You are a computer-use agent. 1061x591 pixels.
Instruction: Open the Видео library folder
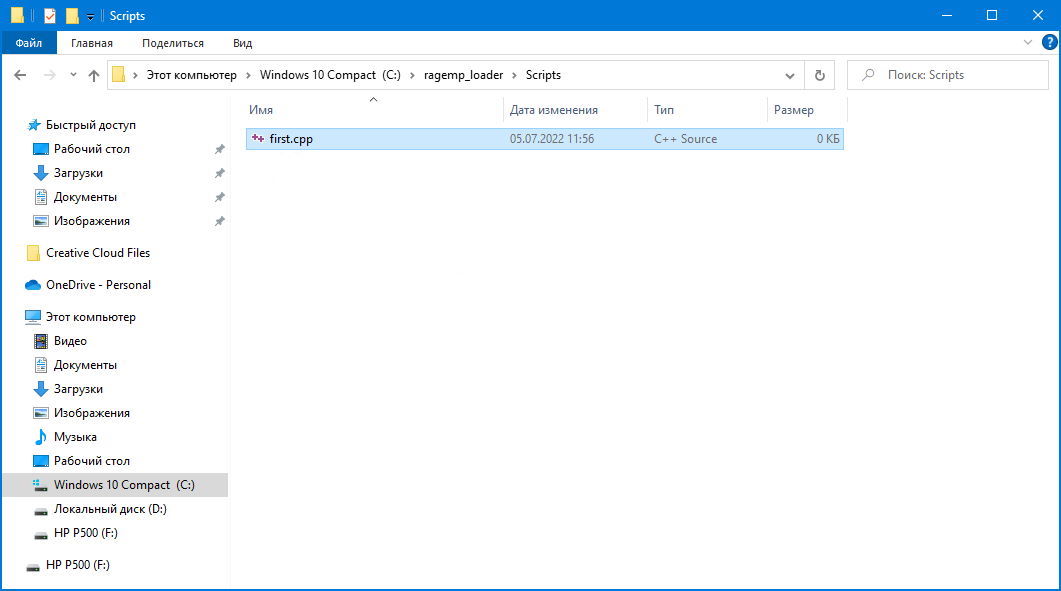(x=70, y=341)
